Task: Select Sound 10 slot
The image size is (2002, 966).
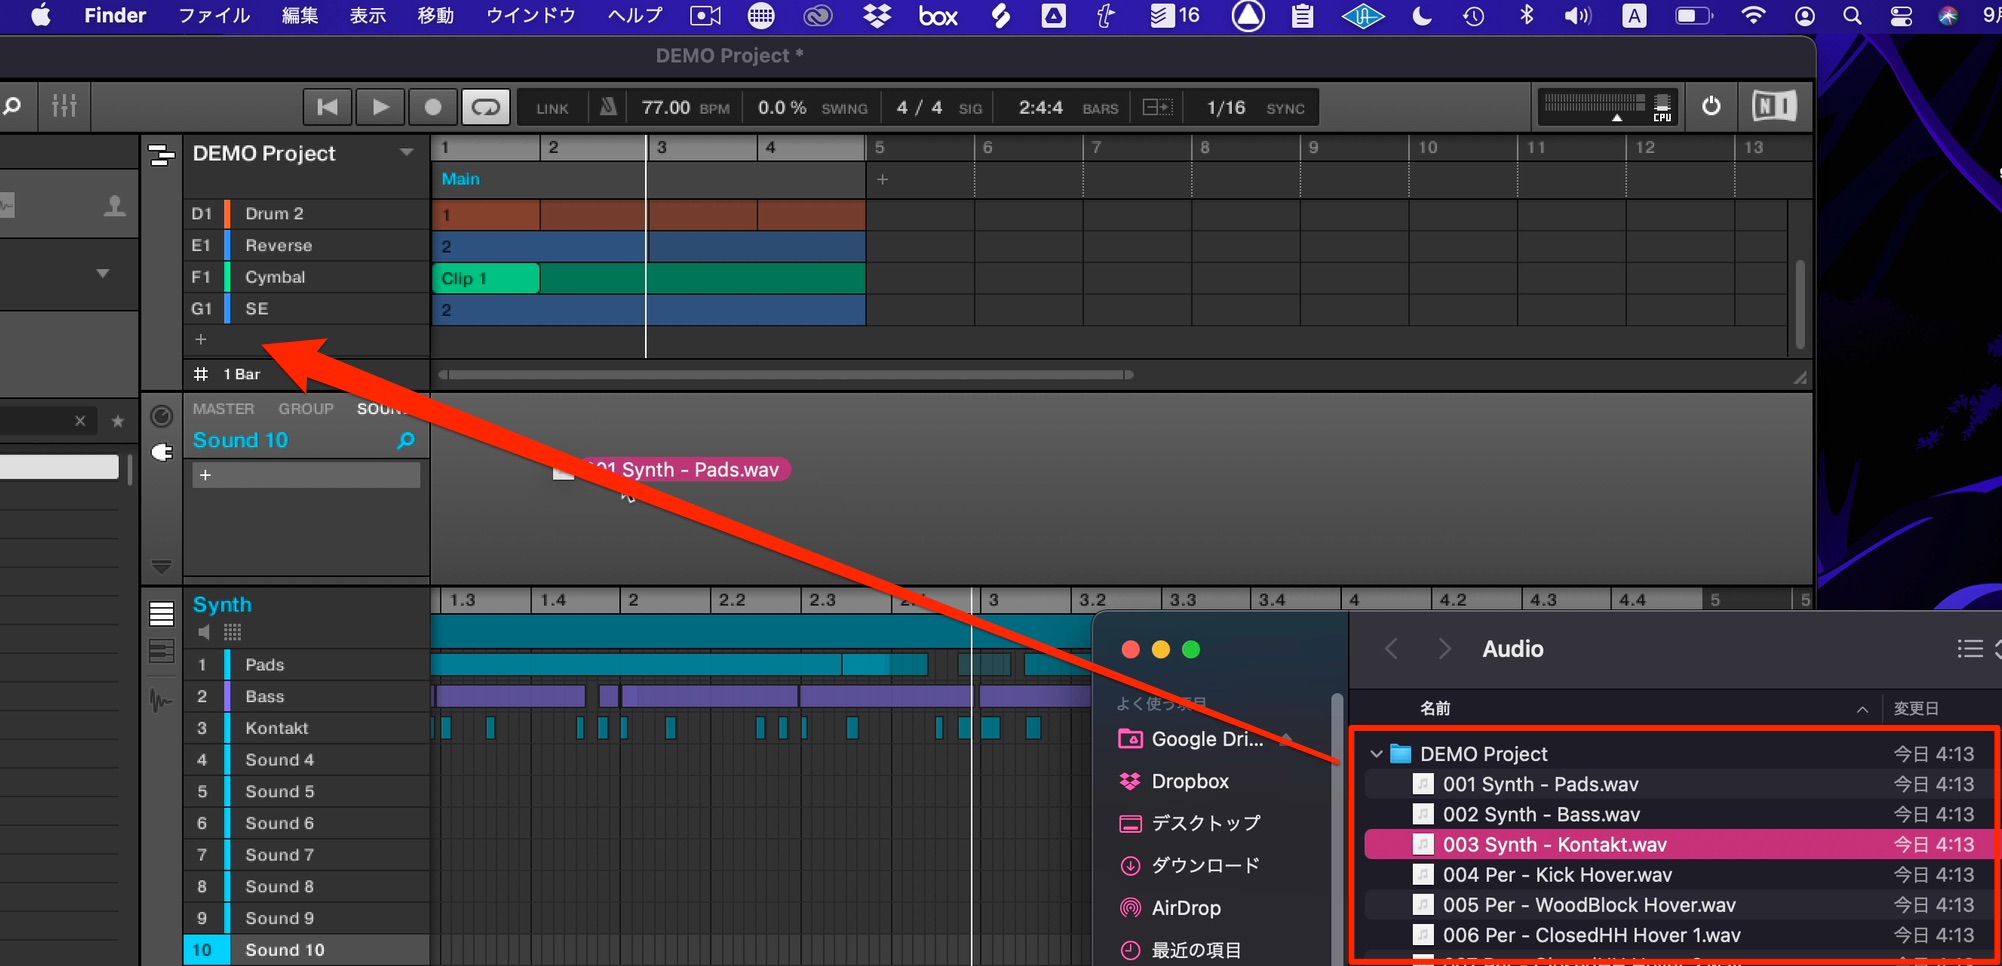Action: click(306, 950)
